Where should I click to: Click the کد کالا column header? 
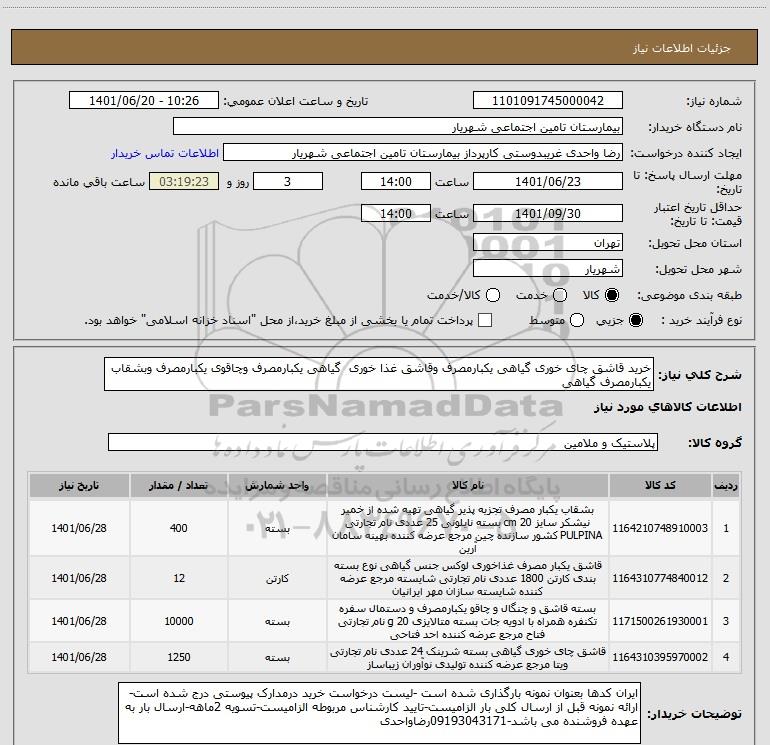660,486
